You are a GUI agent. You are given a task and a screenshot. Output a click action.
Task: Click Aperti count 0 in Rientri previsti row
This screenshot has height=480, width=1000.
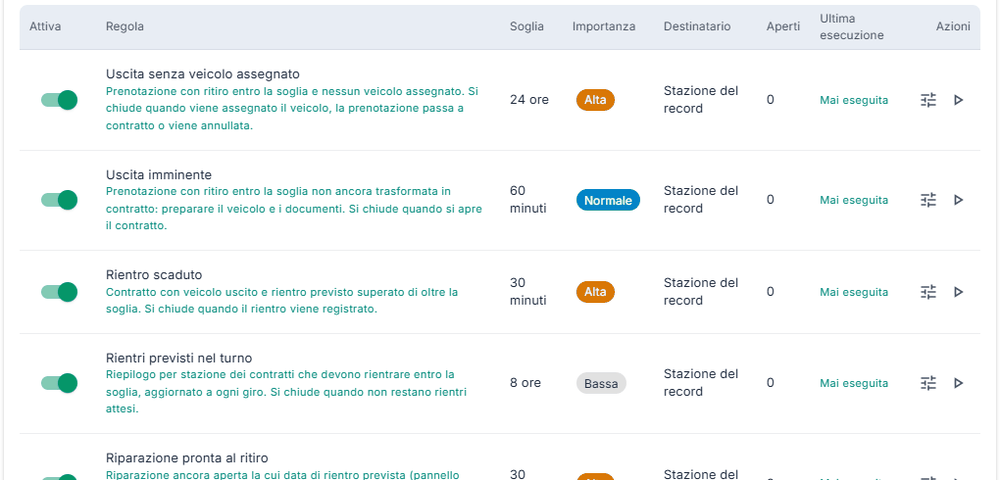pyautogui.click(x=770, y=383)
